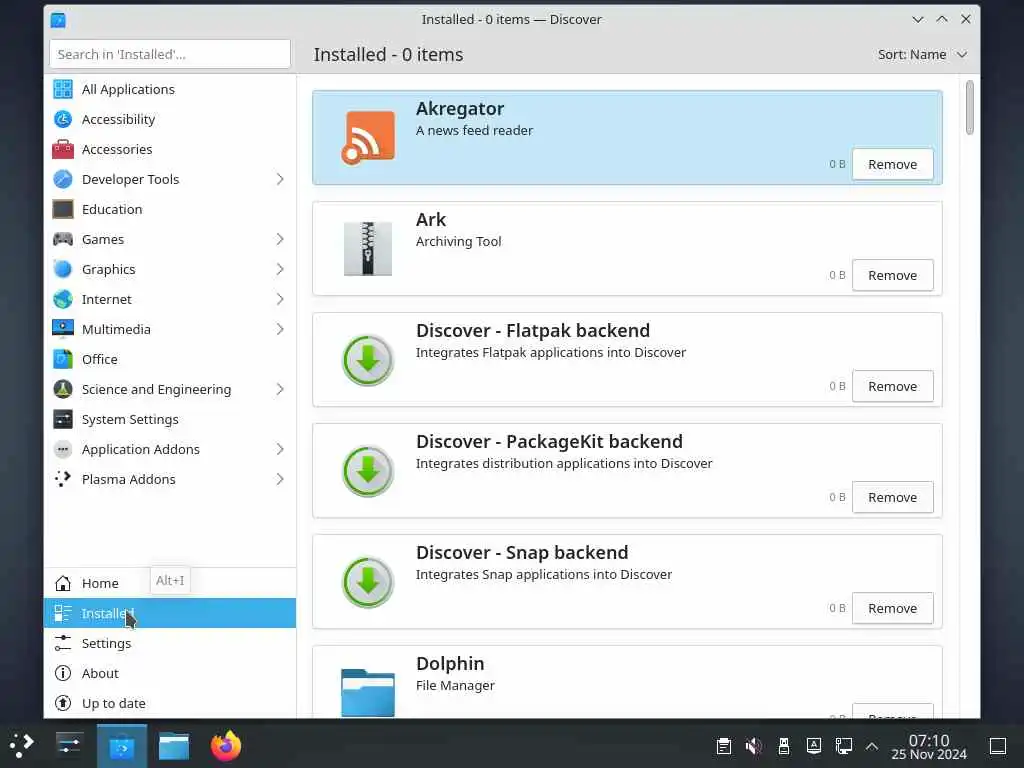
Task: Open the About page
Action: [x=170, y=673]
